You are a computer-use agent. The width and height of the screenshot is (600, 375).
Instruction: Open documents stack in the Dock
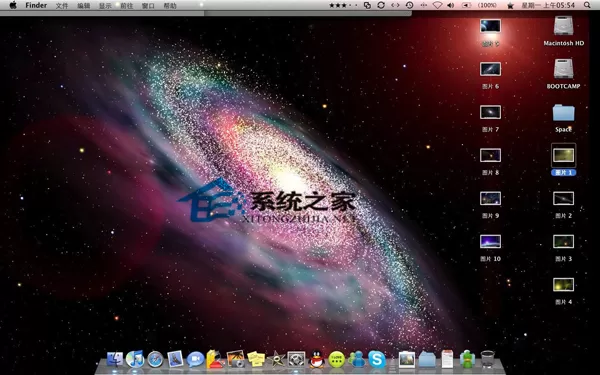point(447,359)
